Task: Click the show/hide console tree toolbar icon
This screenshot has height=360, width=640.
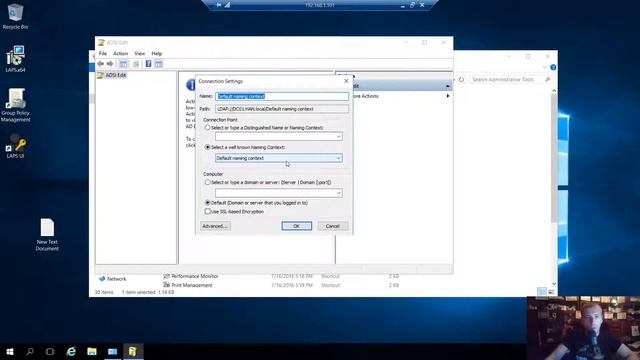Action: click(123, 64)
